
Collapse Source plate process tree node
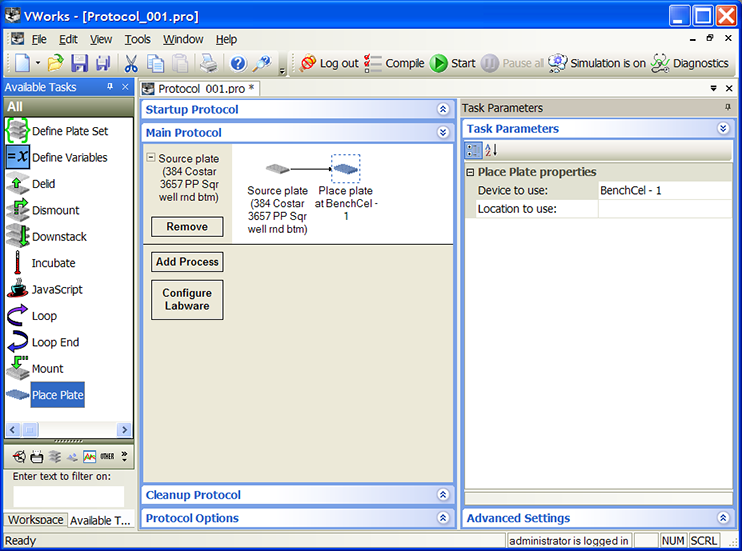[x=151, y=158]
